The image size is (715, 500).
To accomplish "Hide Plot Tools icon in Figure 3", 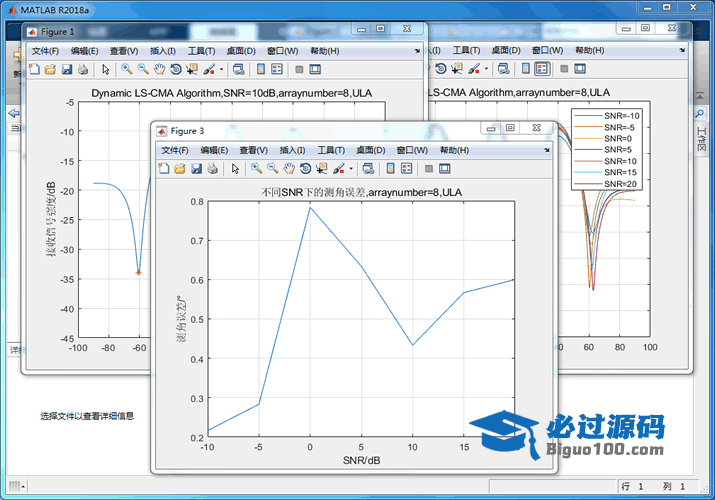I will point(429,169).
